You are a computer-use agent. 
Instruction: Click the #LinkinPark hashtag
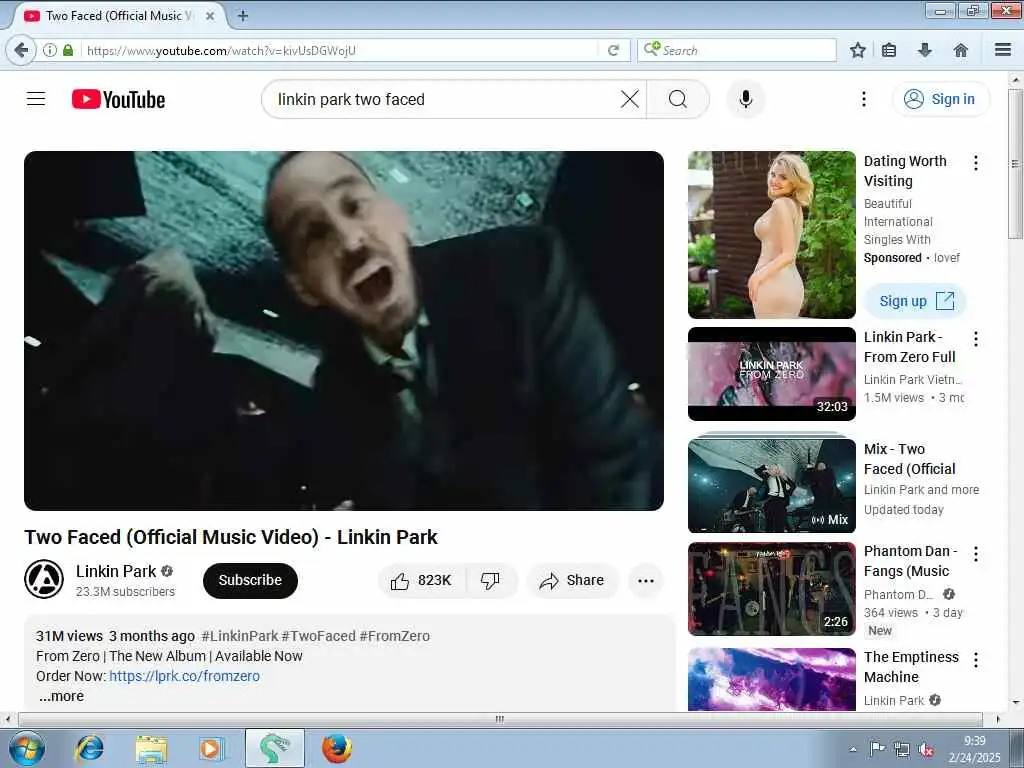240,636
